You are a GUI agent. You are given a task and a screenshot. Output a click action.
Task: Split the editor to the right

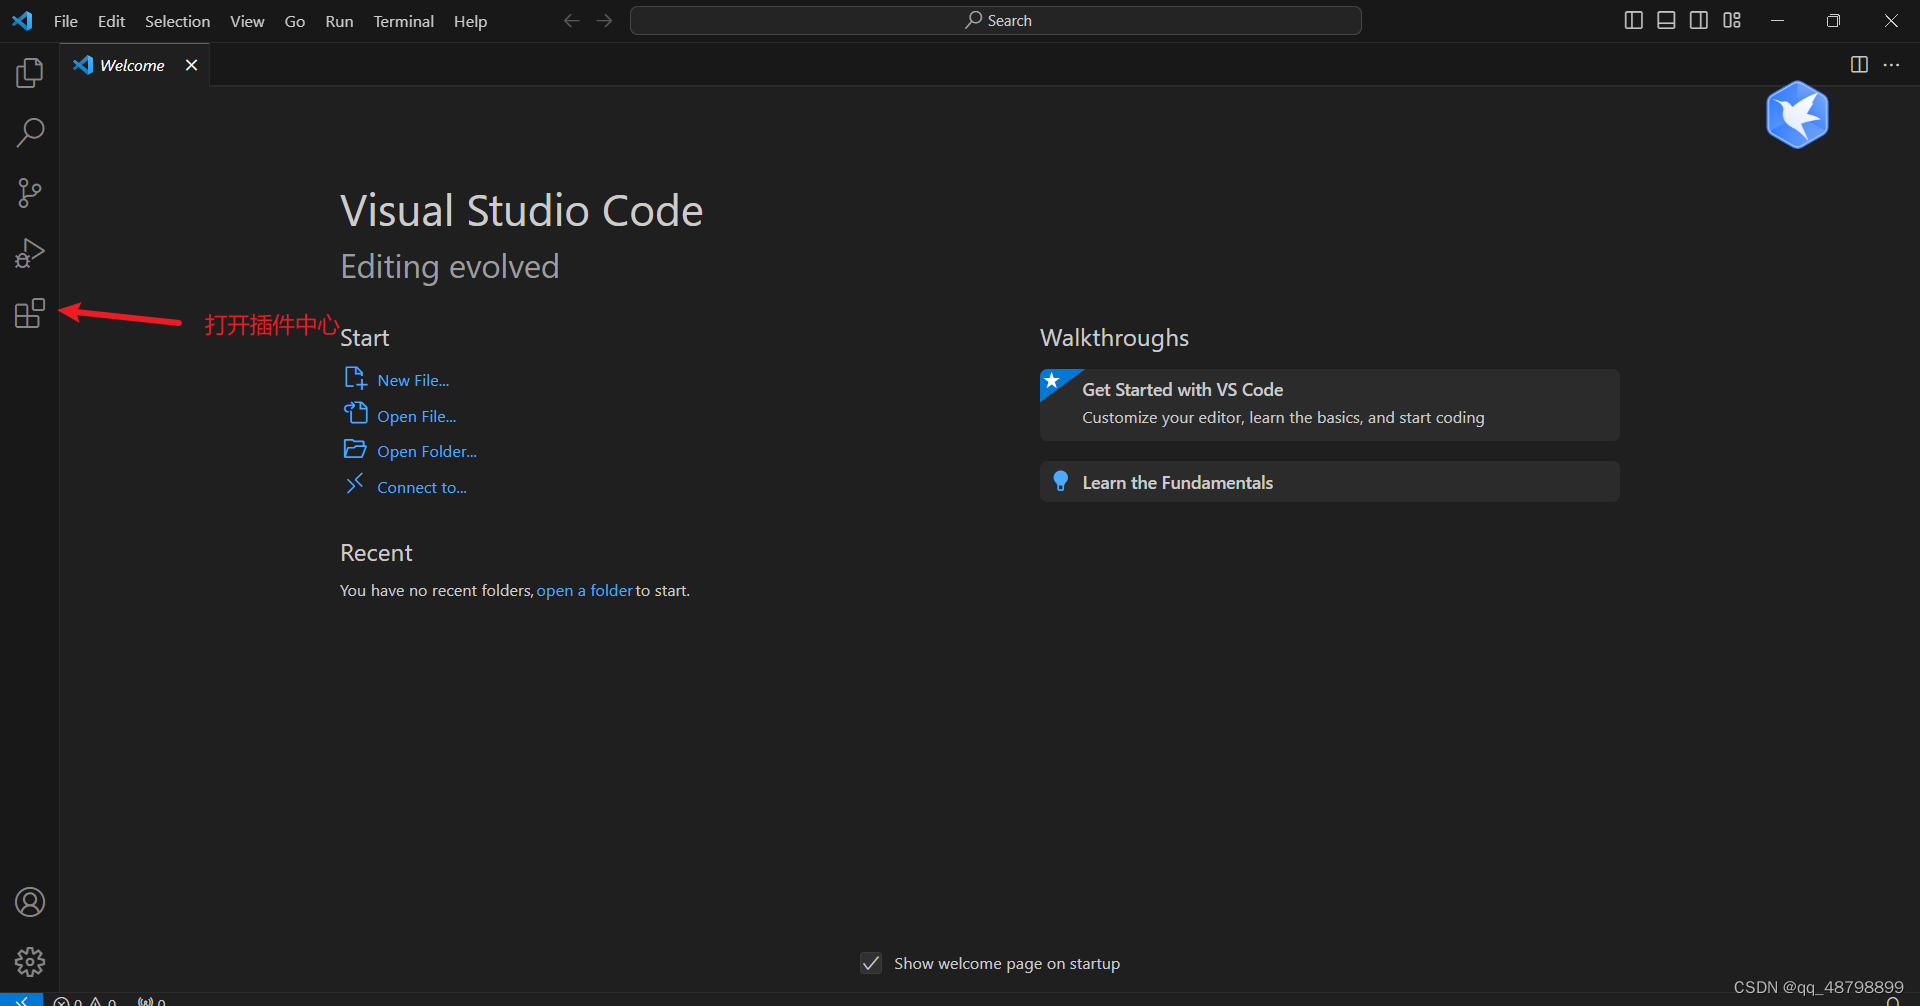click(x=1859, y=64)
